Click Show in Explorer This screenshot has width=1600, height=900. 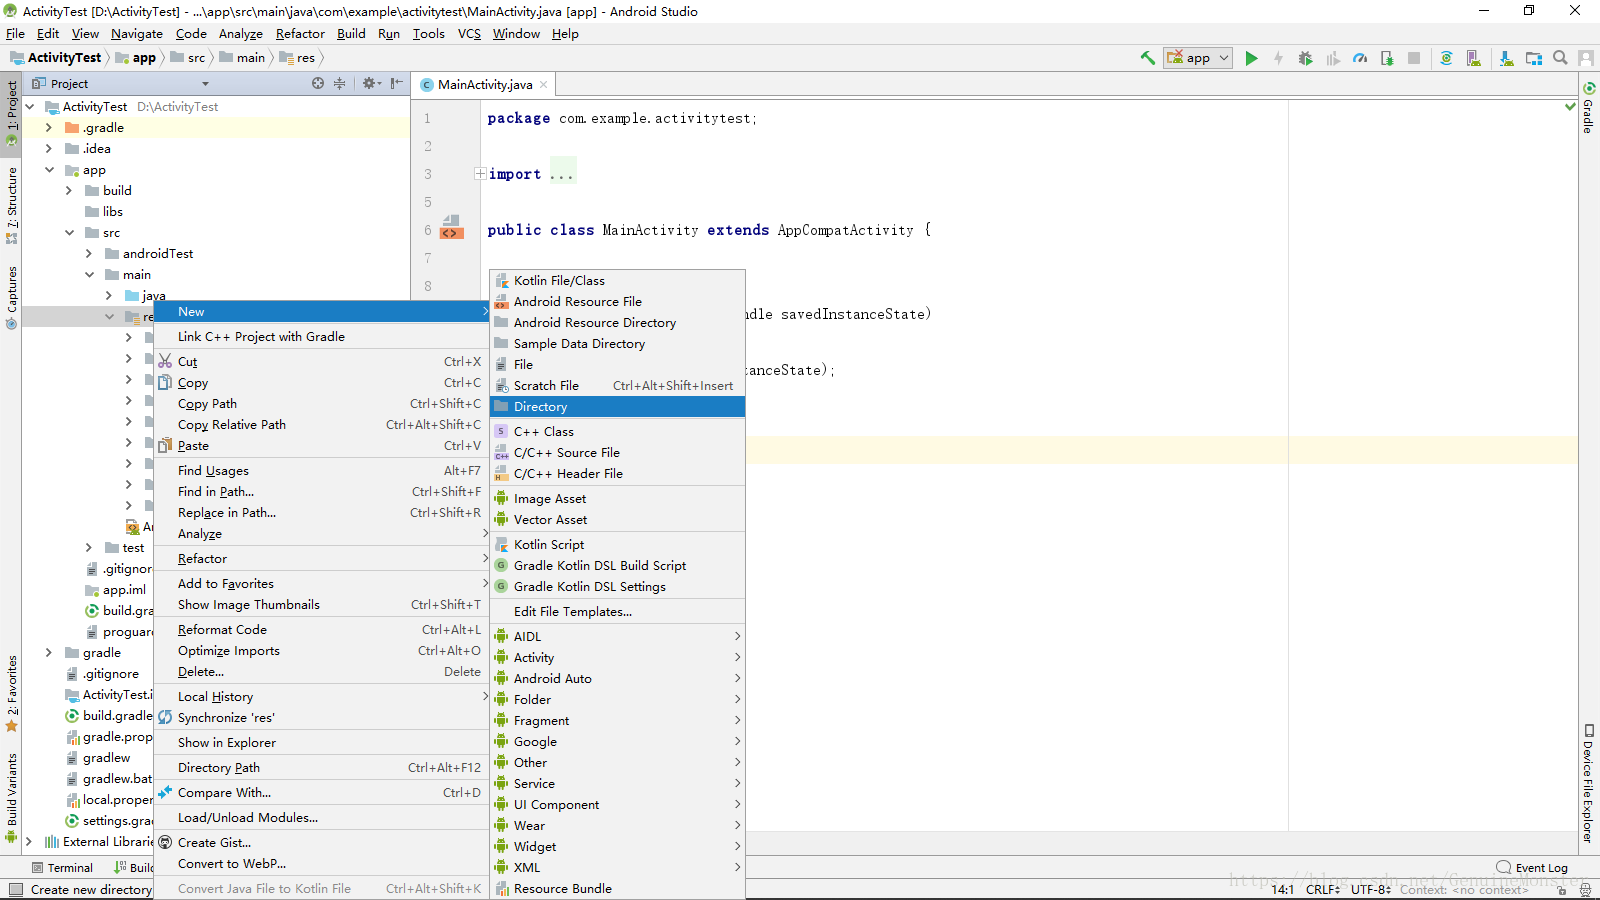coord(321,743)
